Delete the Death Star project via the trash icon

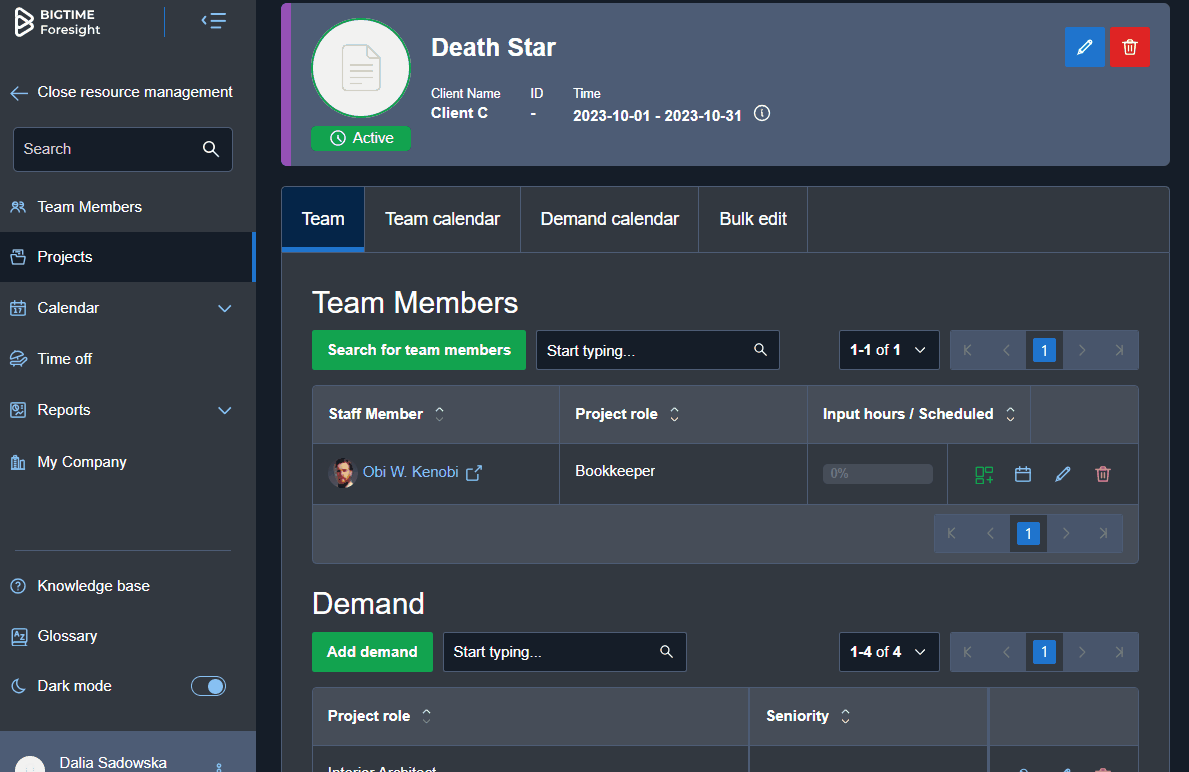[x=1129, y=47]
